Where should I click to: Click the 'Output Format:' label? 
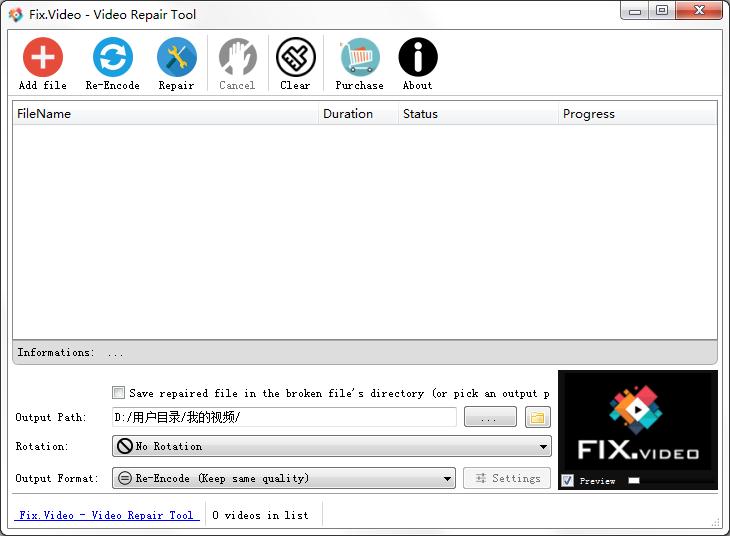click(57, 478)
